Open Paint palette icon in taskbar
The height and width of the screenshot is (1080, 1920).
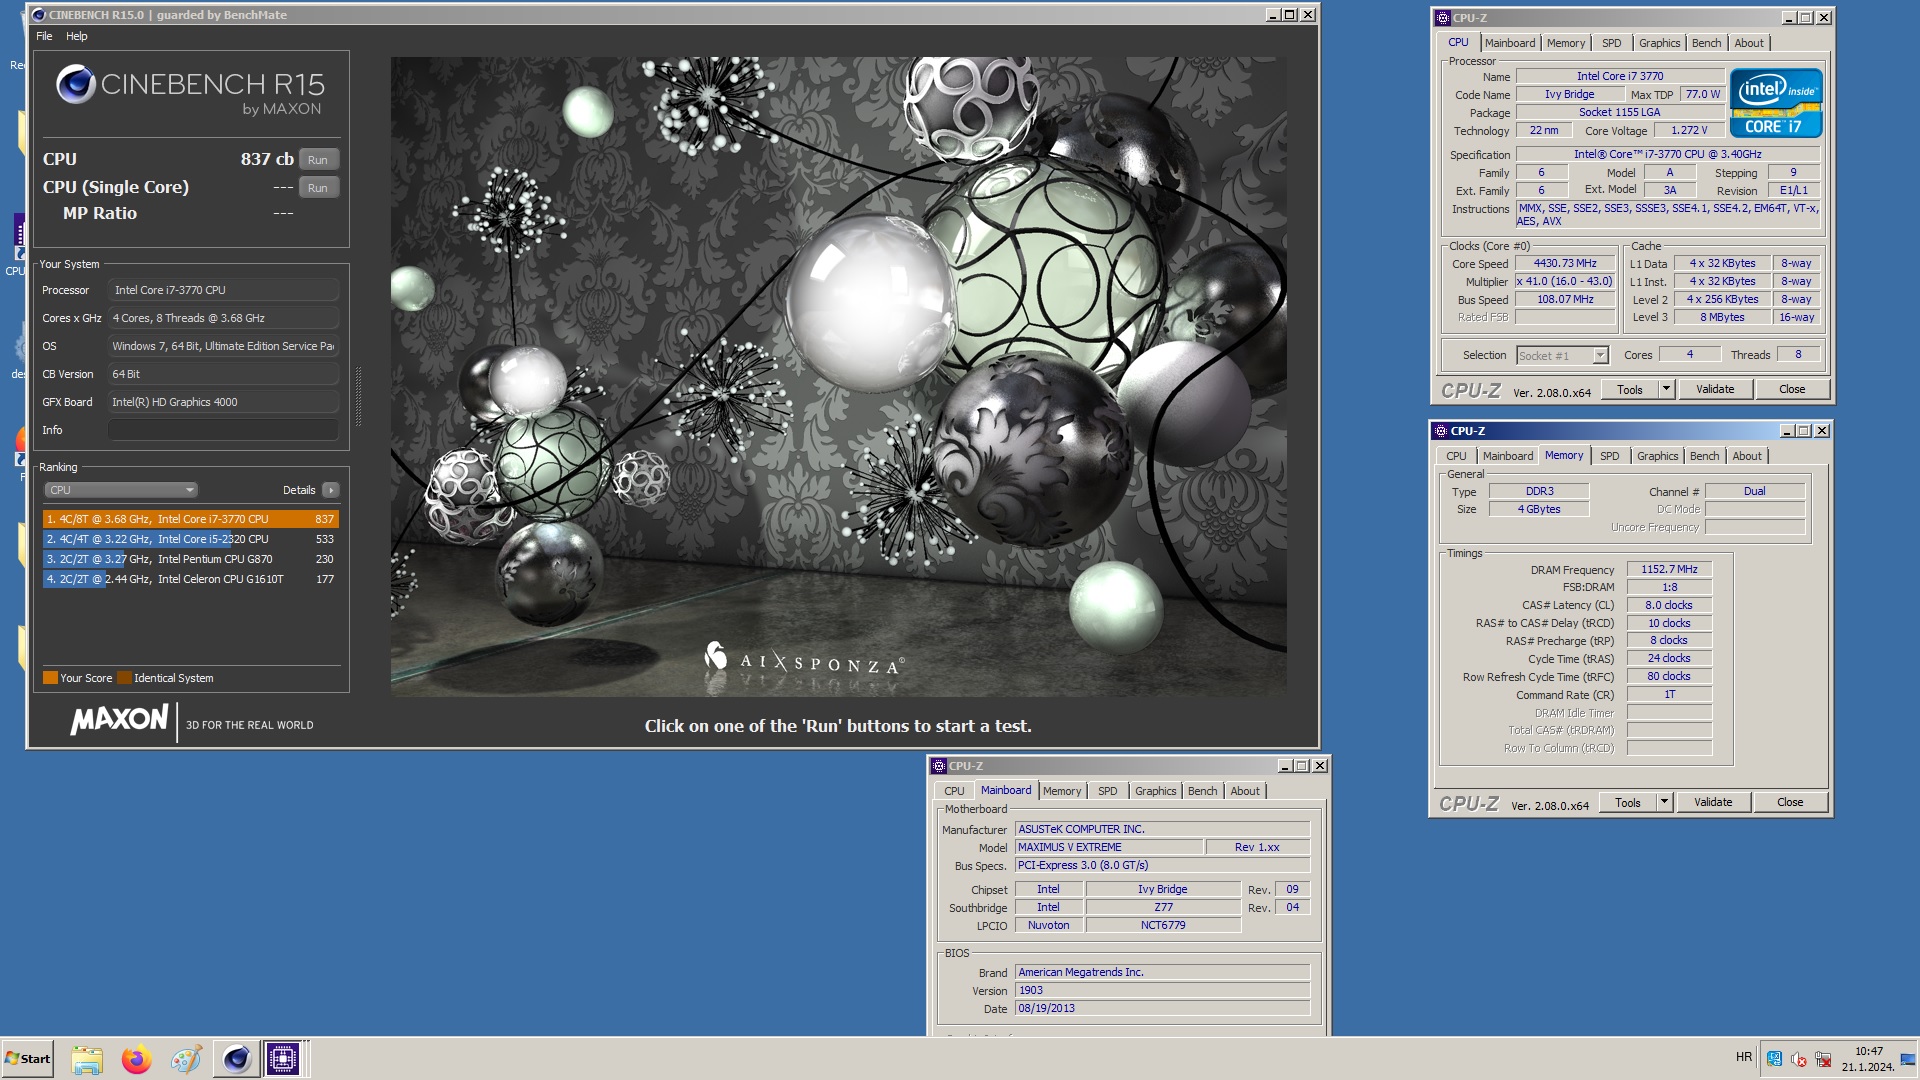coord(185,1059)
